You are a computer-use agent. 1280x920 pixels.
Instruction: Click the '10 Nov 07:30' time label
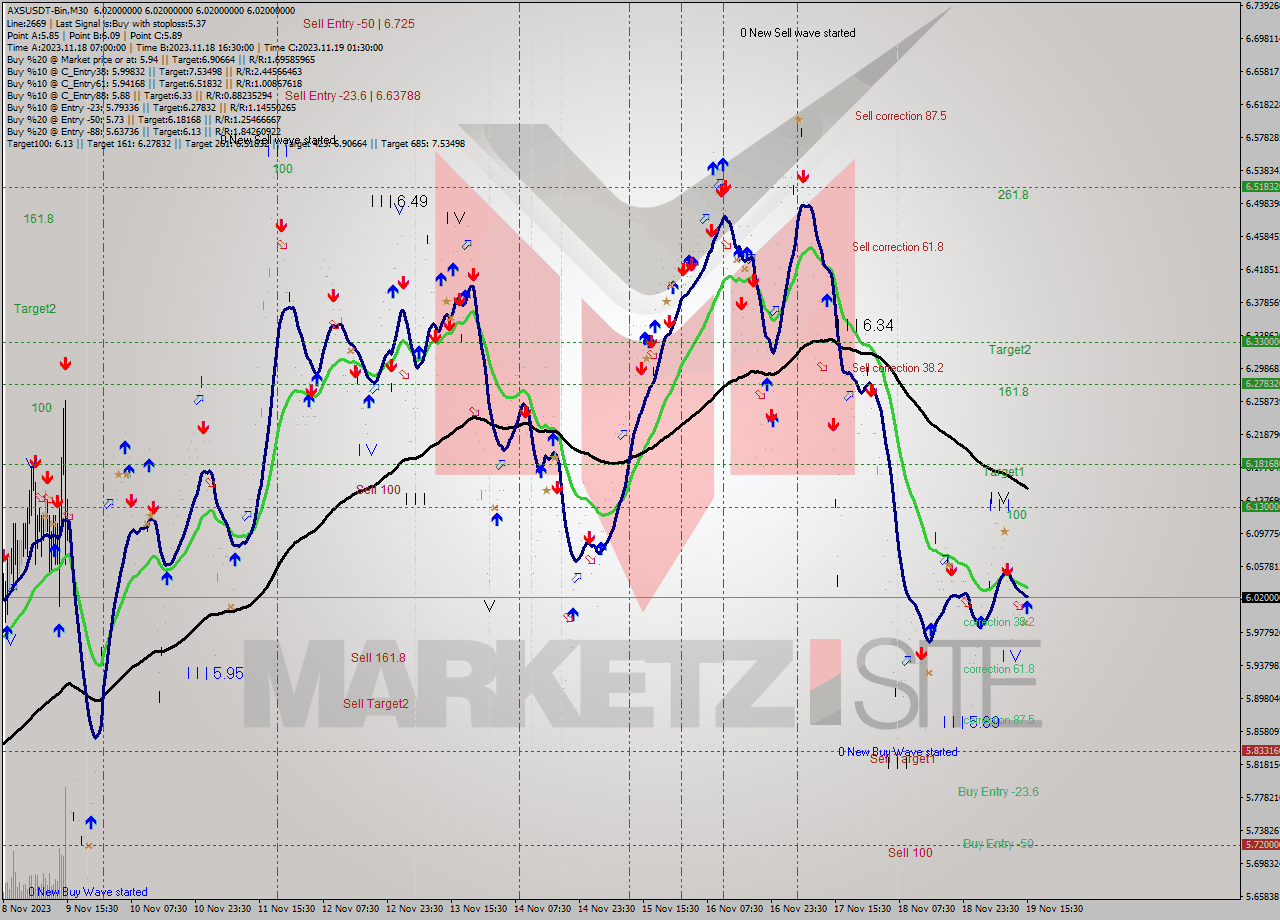click(156, 909)
